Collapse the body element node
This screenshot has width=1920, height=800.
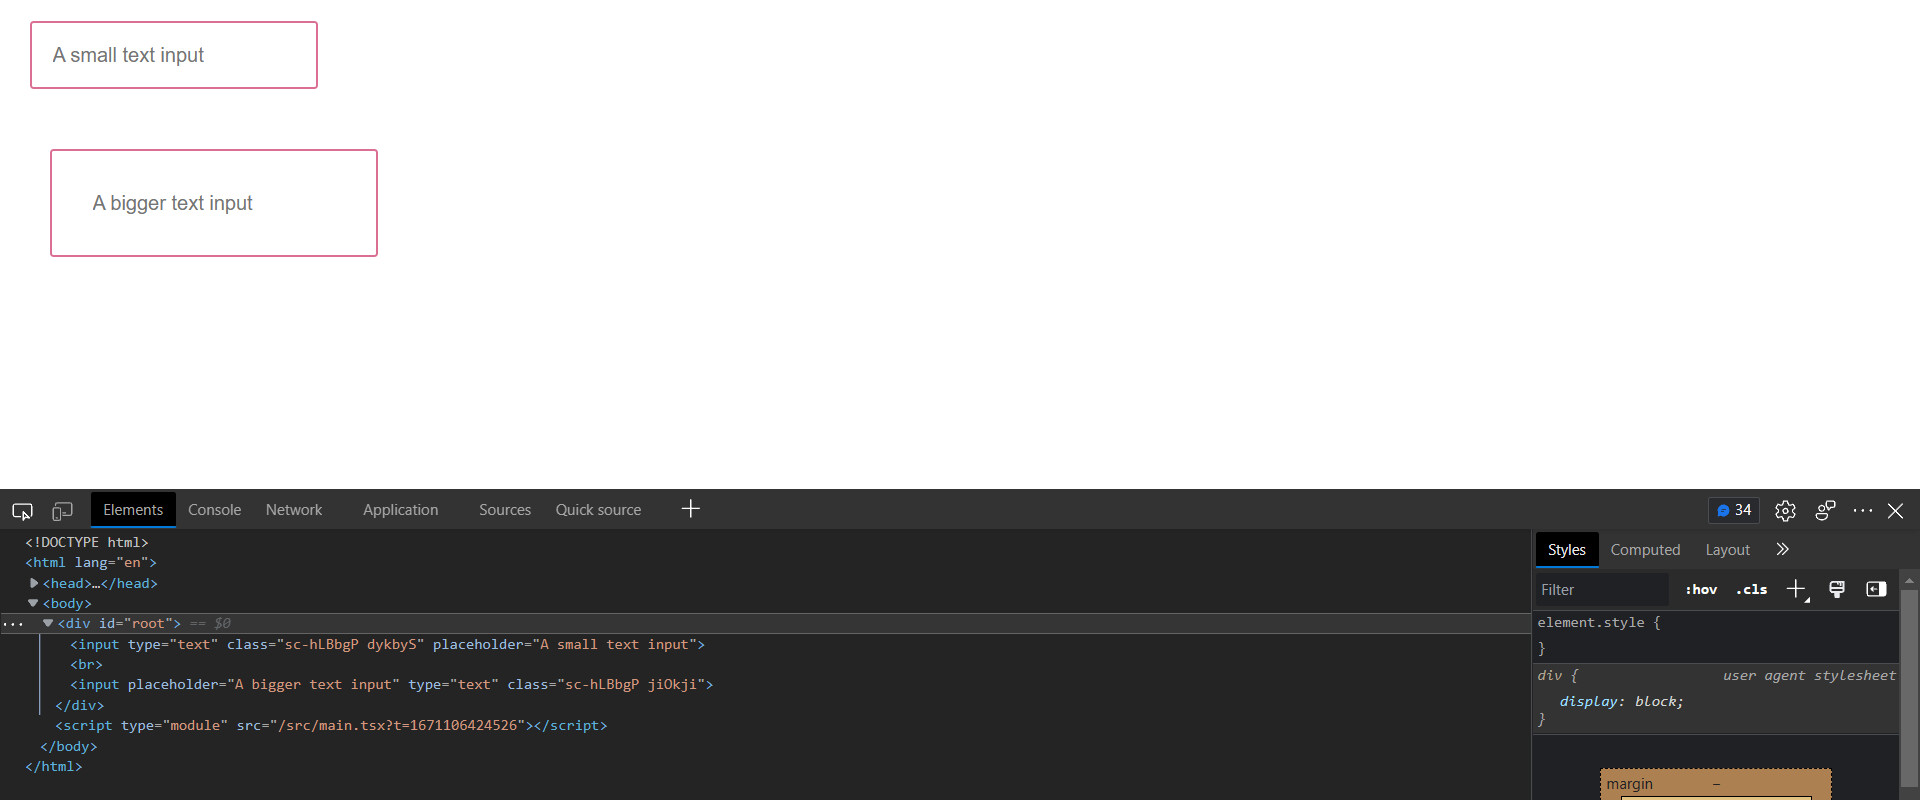[33, 603]
